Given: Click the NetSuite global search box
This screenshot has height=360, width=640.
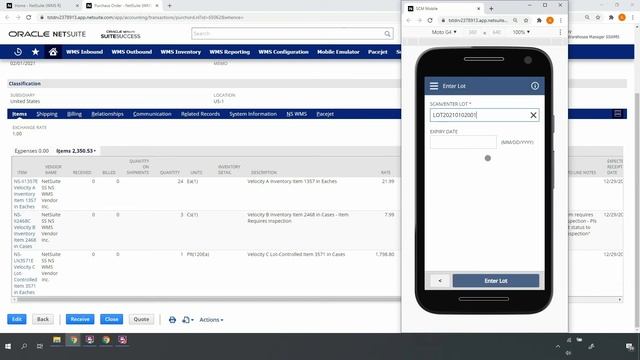Looking at the screenshot, I should [x=292, y=33].
